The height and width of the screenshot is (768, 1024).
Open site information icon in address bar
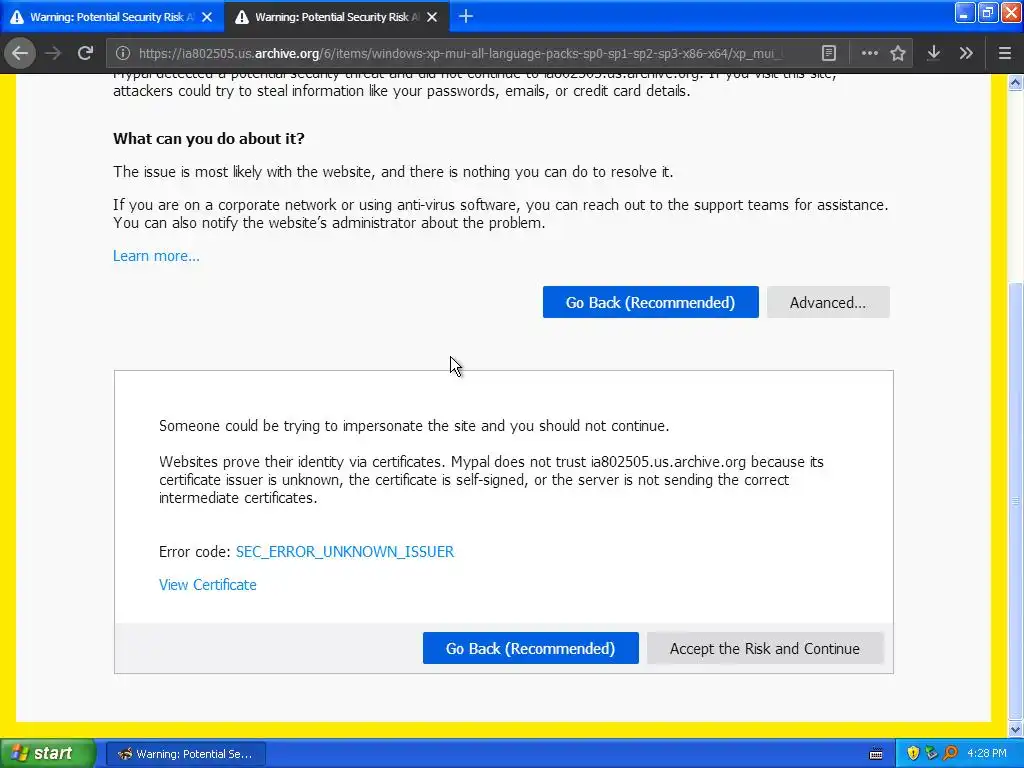pos(123,53)
